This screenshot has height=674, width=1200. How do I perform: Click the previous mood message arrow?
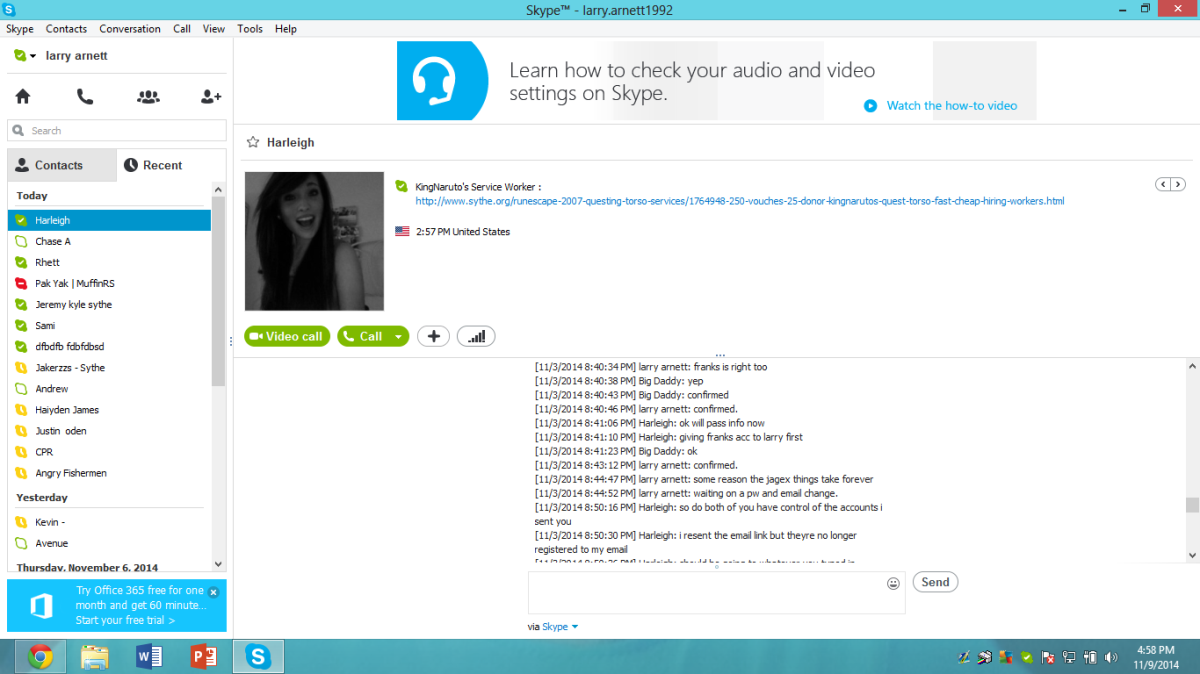[x=1162, y=184]
